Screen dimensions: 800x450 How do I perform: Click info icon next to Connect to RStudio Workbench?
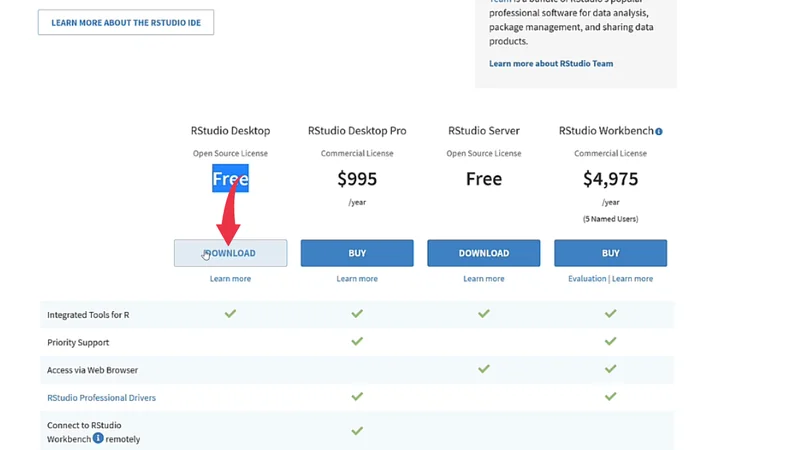pyautogui.click(x=98, y=438)
